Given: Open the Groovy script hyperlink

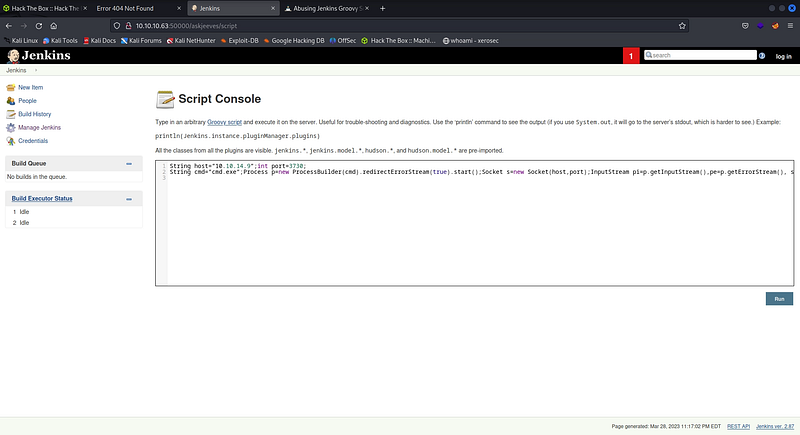Looking at the screenshot, I should coord(224,122).
